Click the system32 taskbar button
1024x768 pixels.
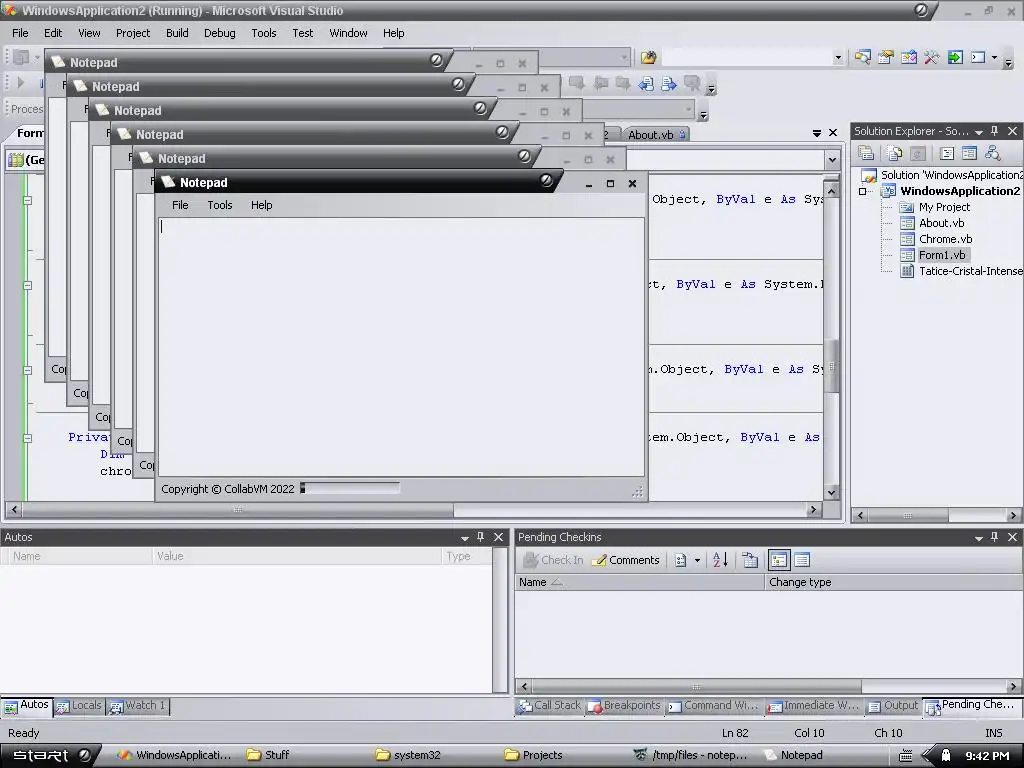[x=408, y=755]
